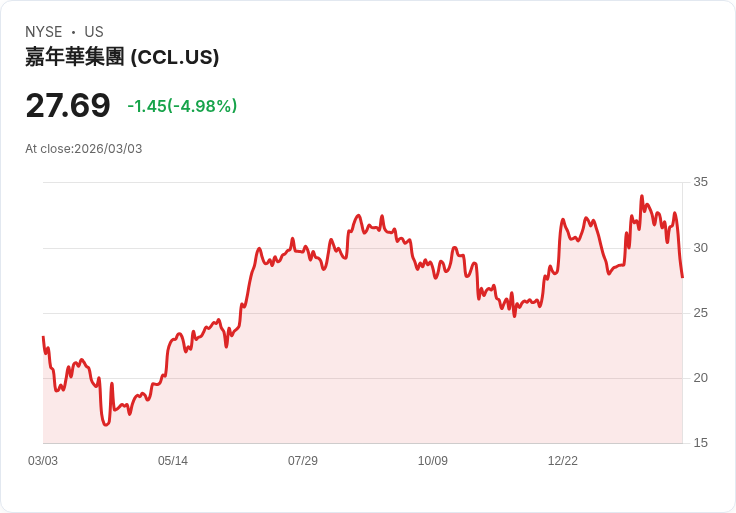Click the chart line's starting point

(43, 337)
